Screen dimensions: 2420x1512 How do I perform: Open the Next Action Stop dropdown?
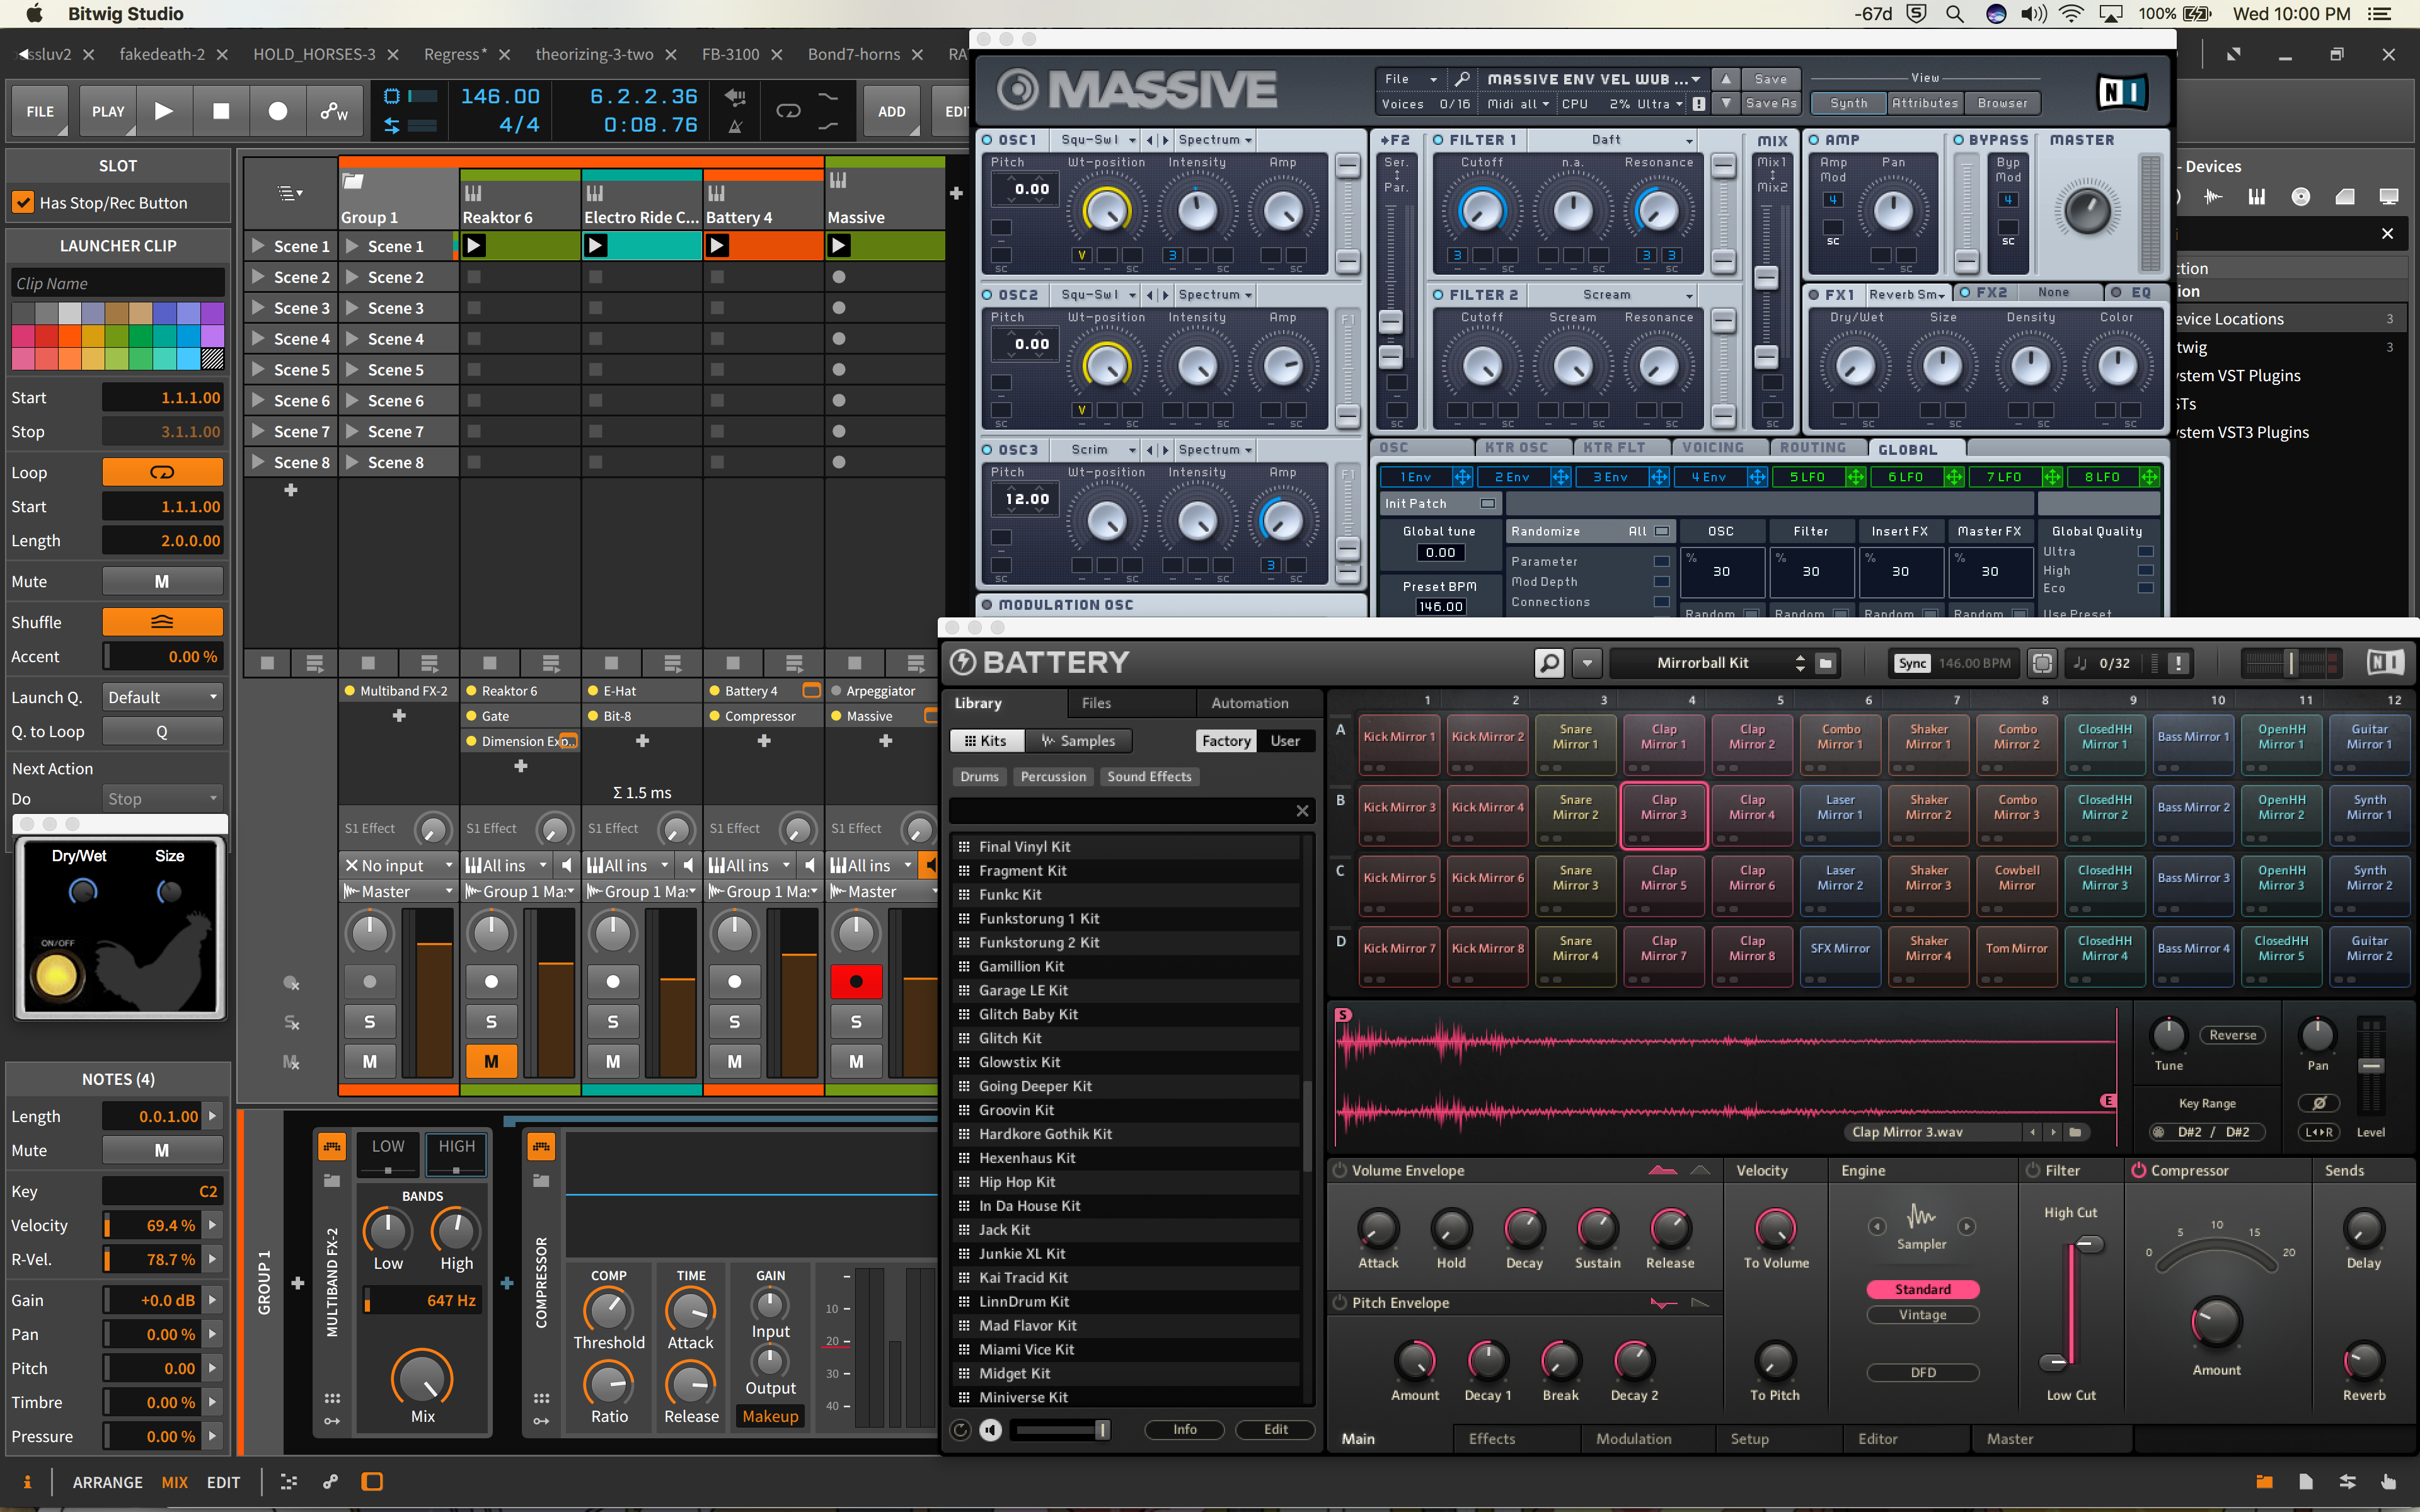(162, 798)
